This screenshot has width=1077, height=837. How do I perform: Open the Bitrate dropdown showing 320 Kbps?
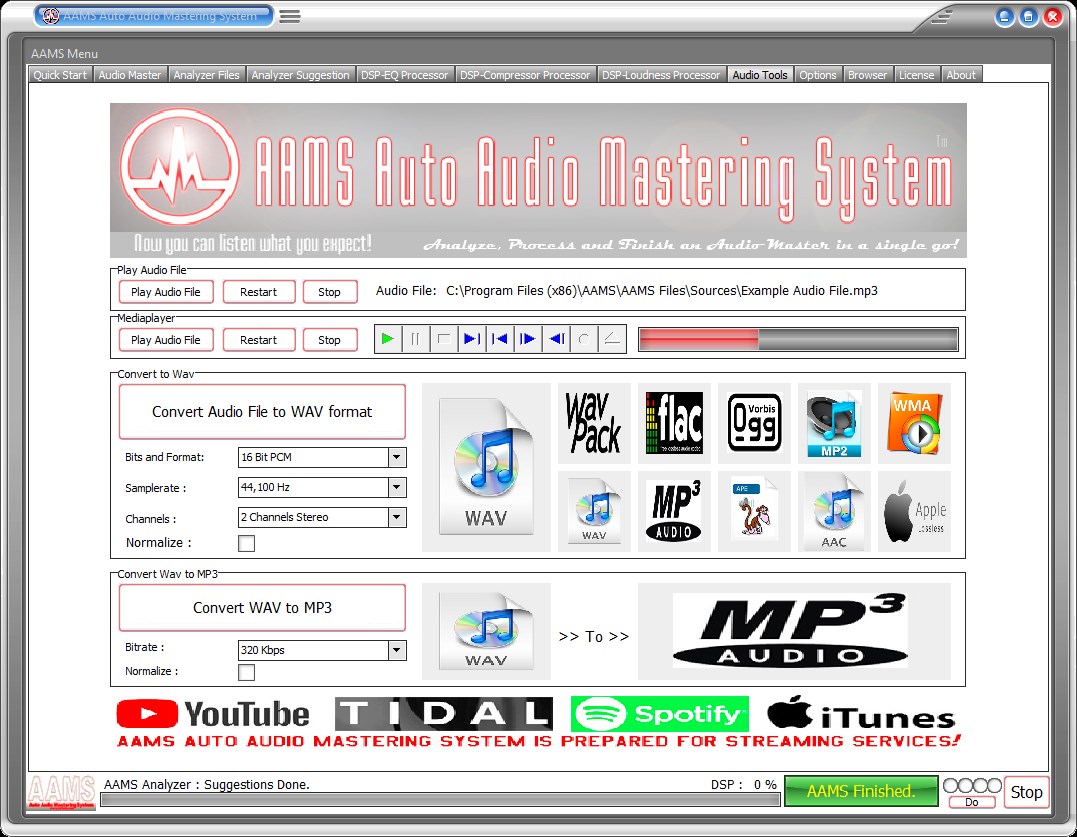[x=396, y=650]
